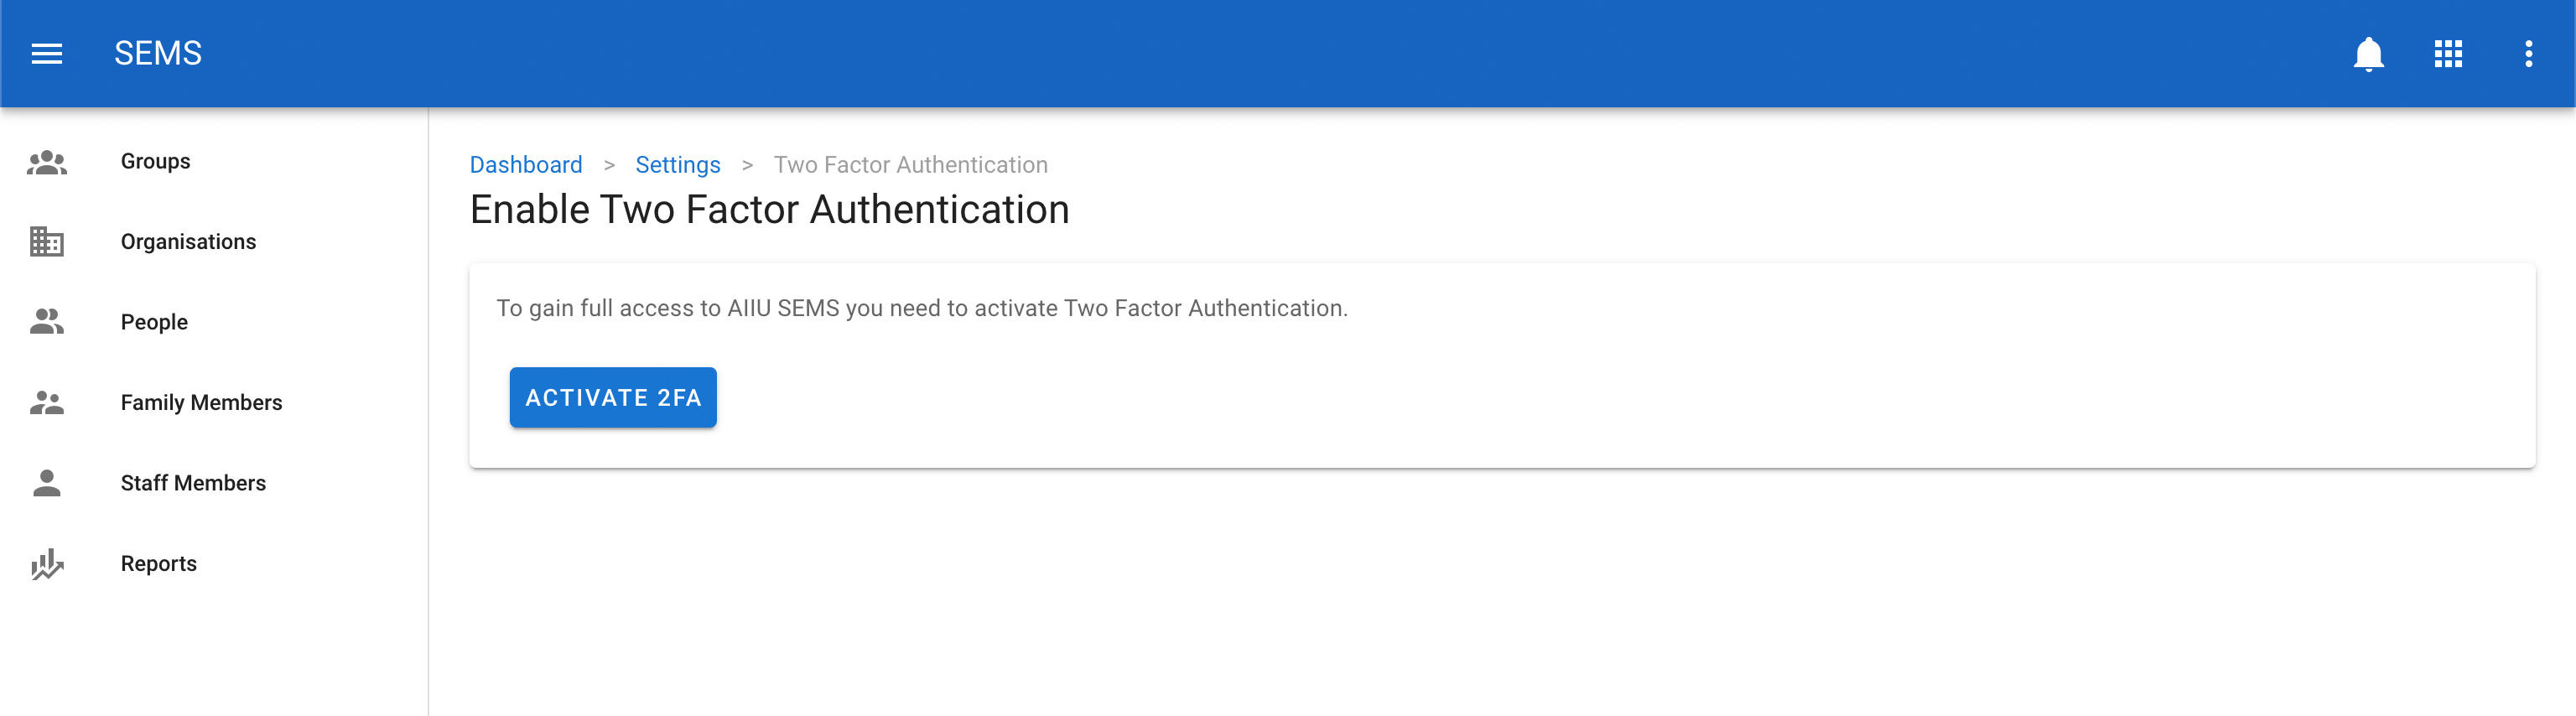This screenshot has height=716, width=2576.
Task: Go to Organisations in sidebar
Action: tap(188, 242)
